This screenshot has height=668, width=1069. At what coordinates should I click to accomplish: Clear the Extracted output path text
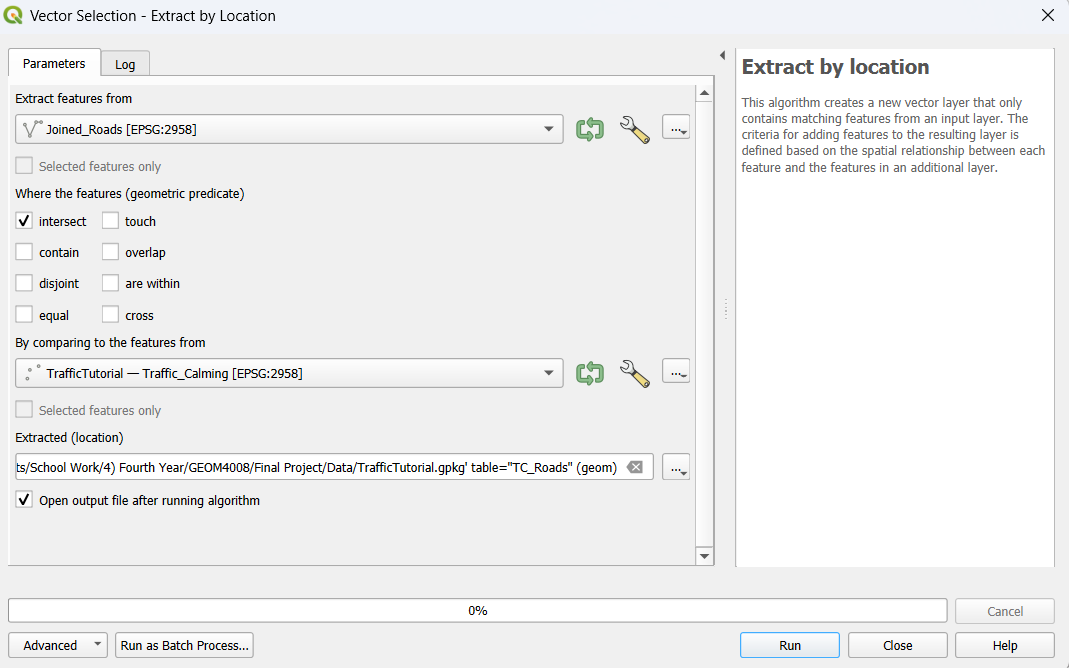coord(635,467)
